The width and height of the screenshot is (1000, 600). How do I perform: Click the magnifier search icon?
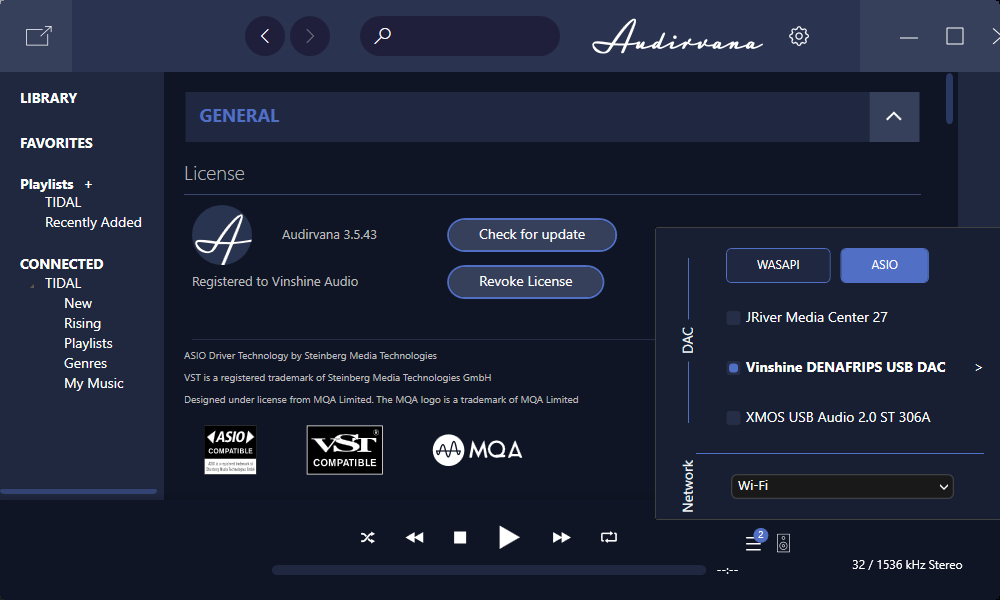(x=383, y=36)
